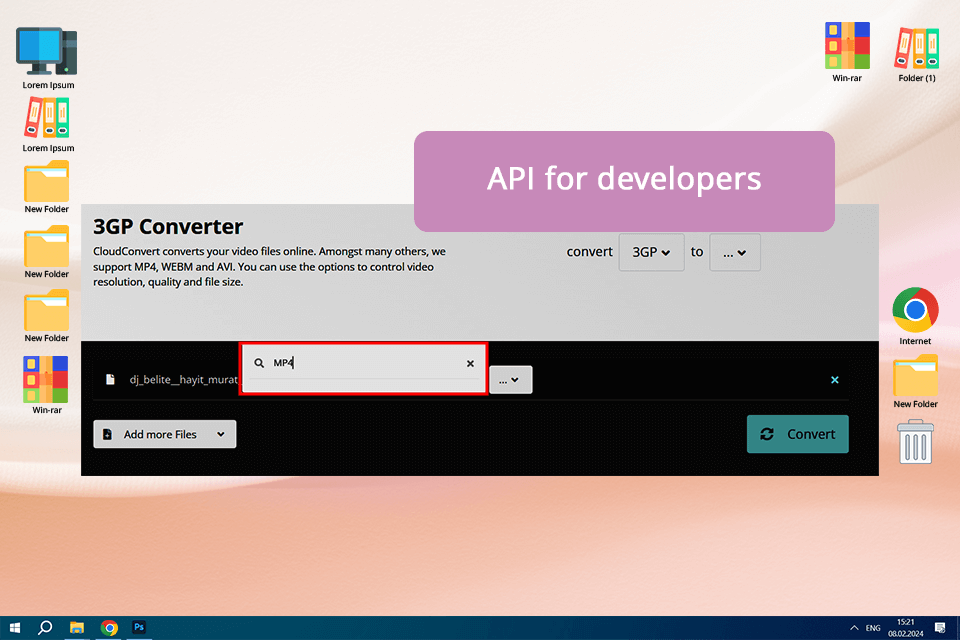This screenshot has height=640, width=960.
Task: Start conversion with the Convert button
Action: click(x=798, y=434)
